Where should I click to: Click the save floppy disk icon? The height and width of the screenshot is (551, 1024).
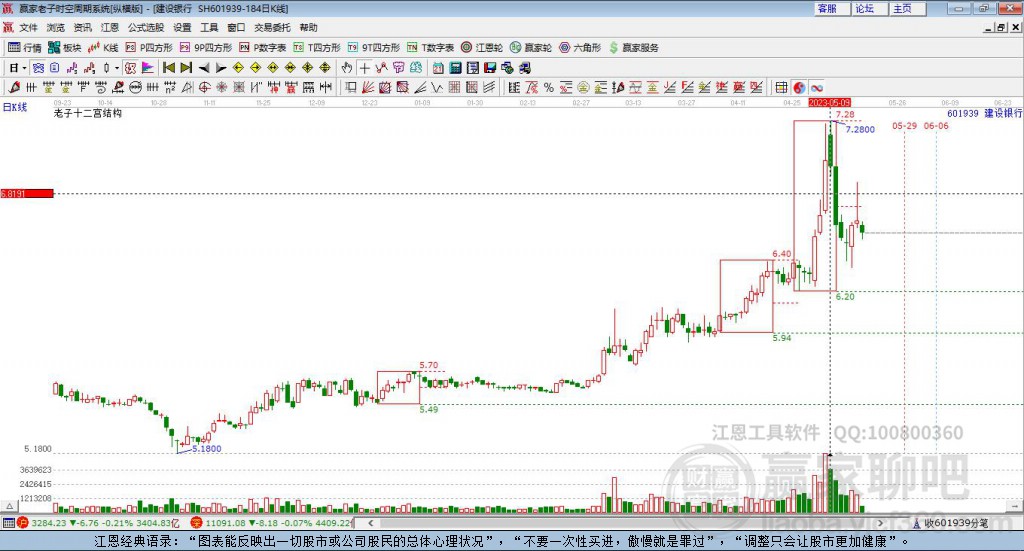pyautogui.click(x=490, y=68)
